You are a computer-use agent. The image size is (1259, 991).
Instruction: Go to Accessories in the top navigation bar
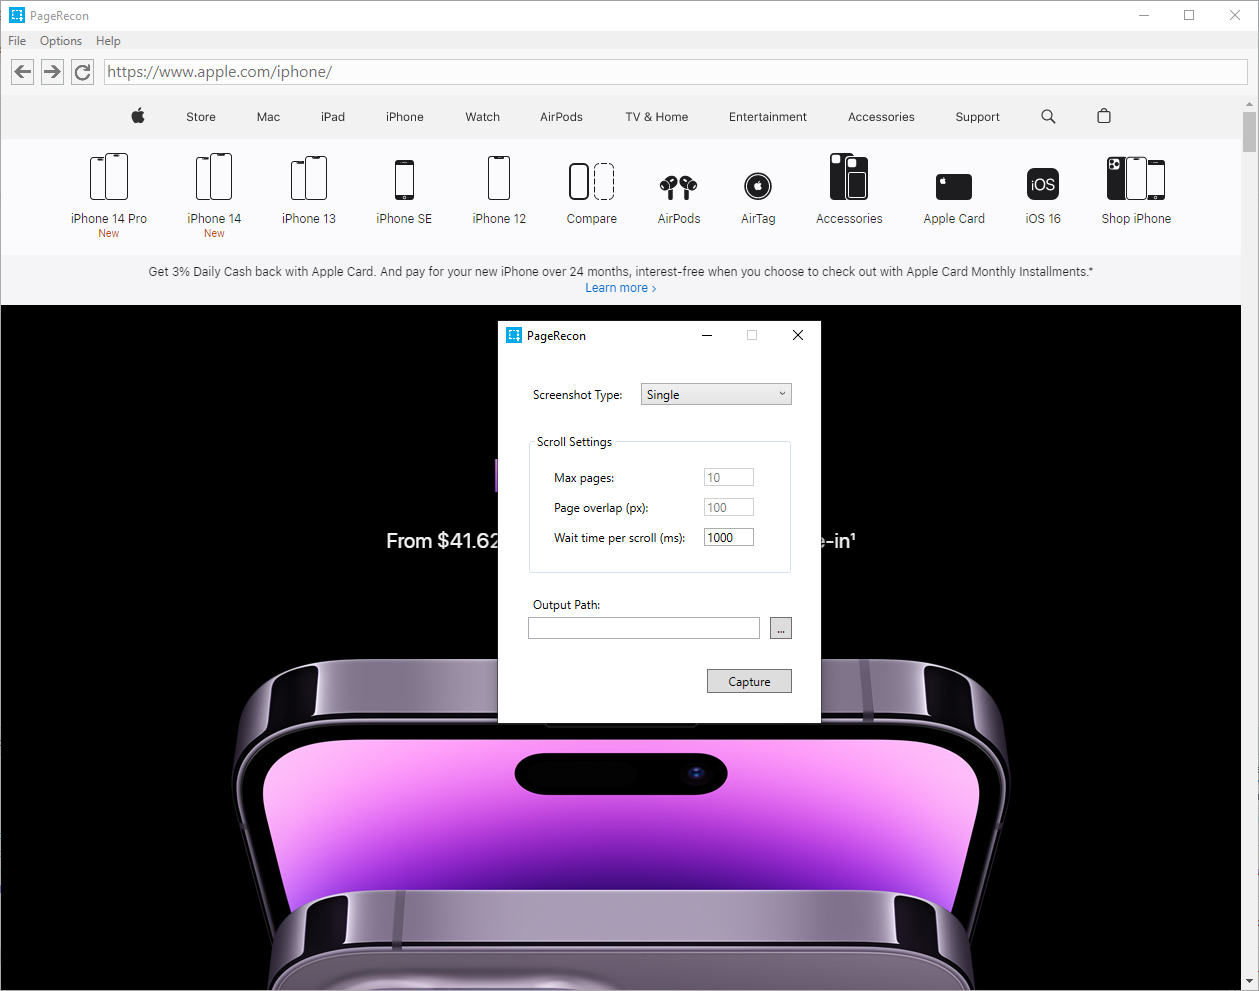point(881,117)
